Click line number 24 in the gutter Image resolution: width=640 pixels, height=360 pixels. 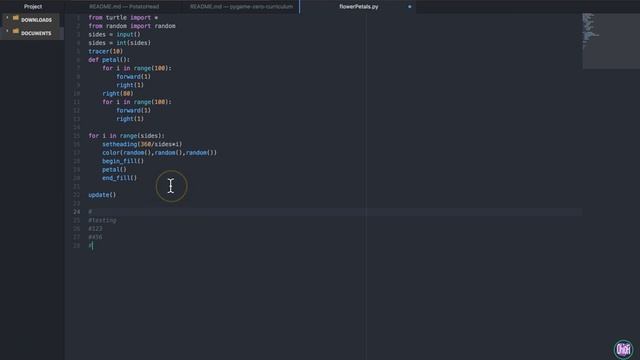[77, 211]
